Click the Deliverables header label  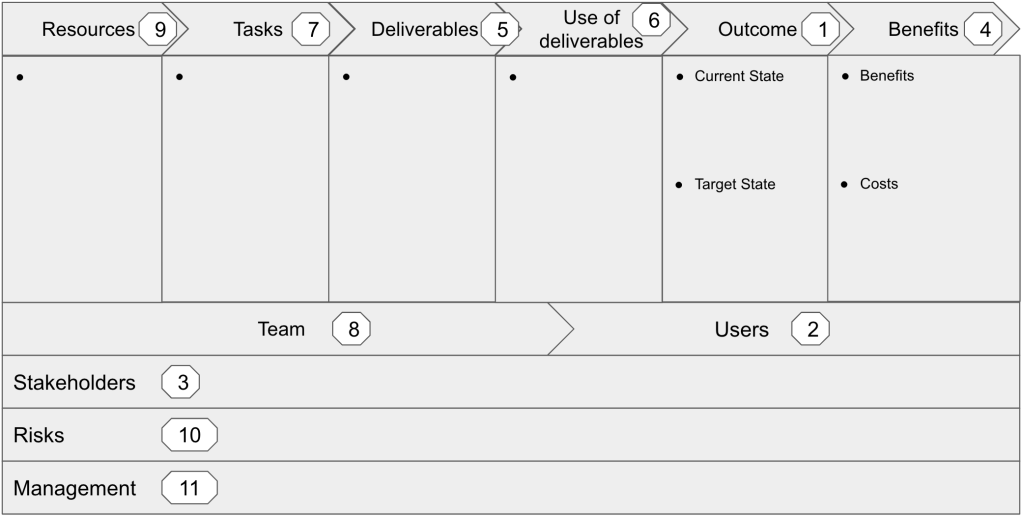click(x=424, y=30)
